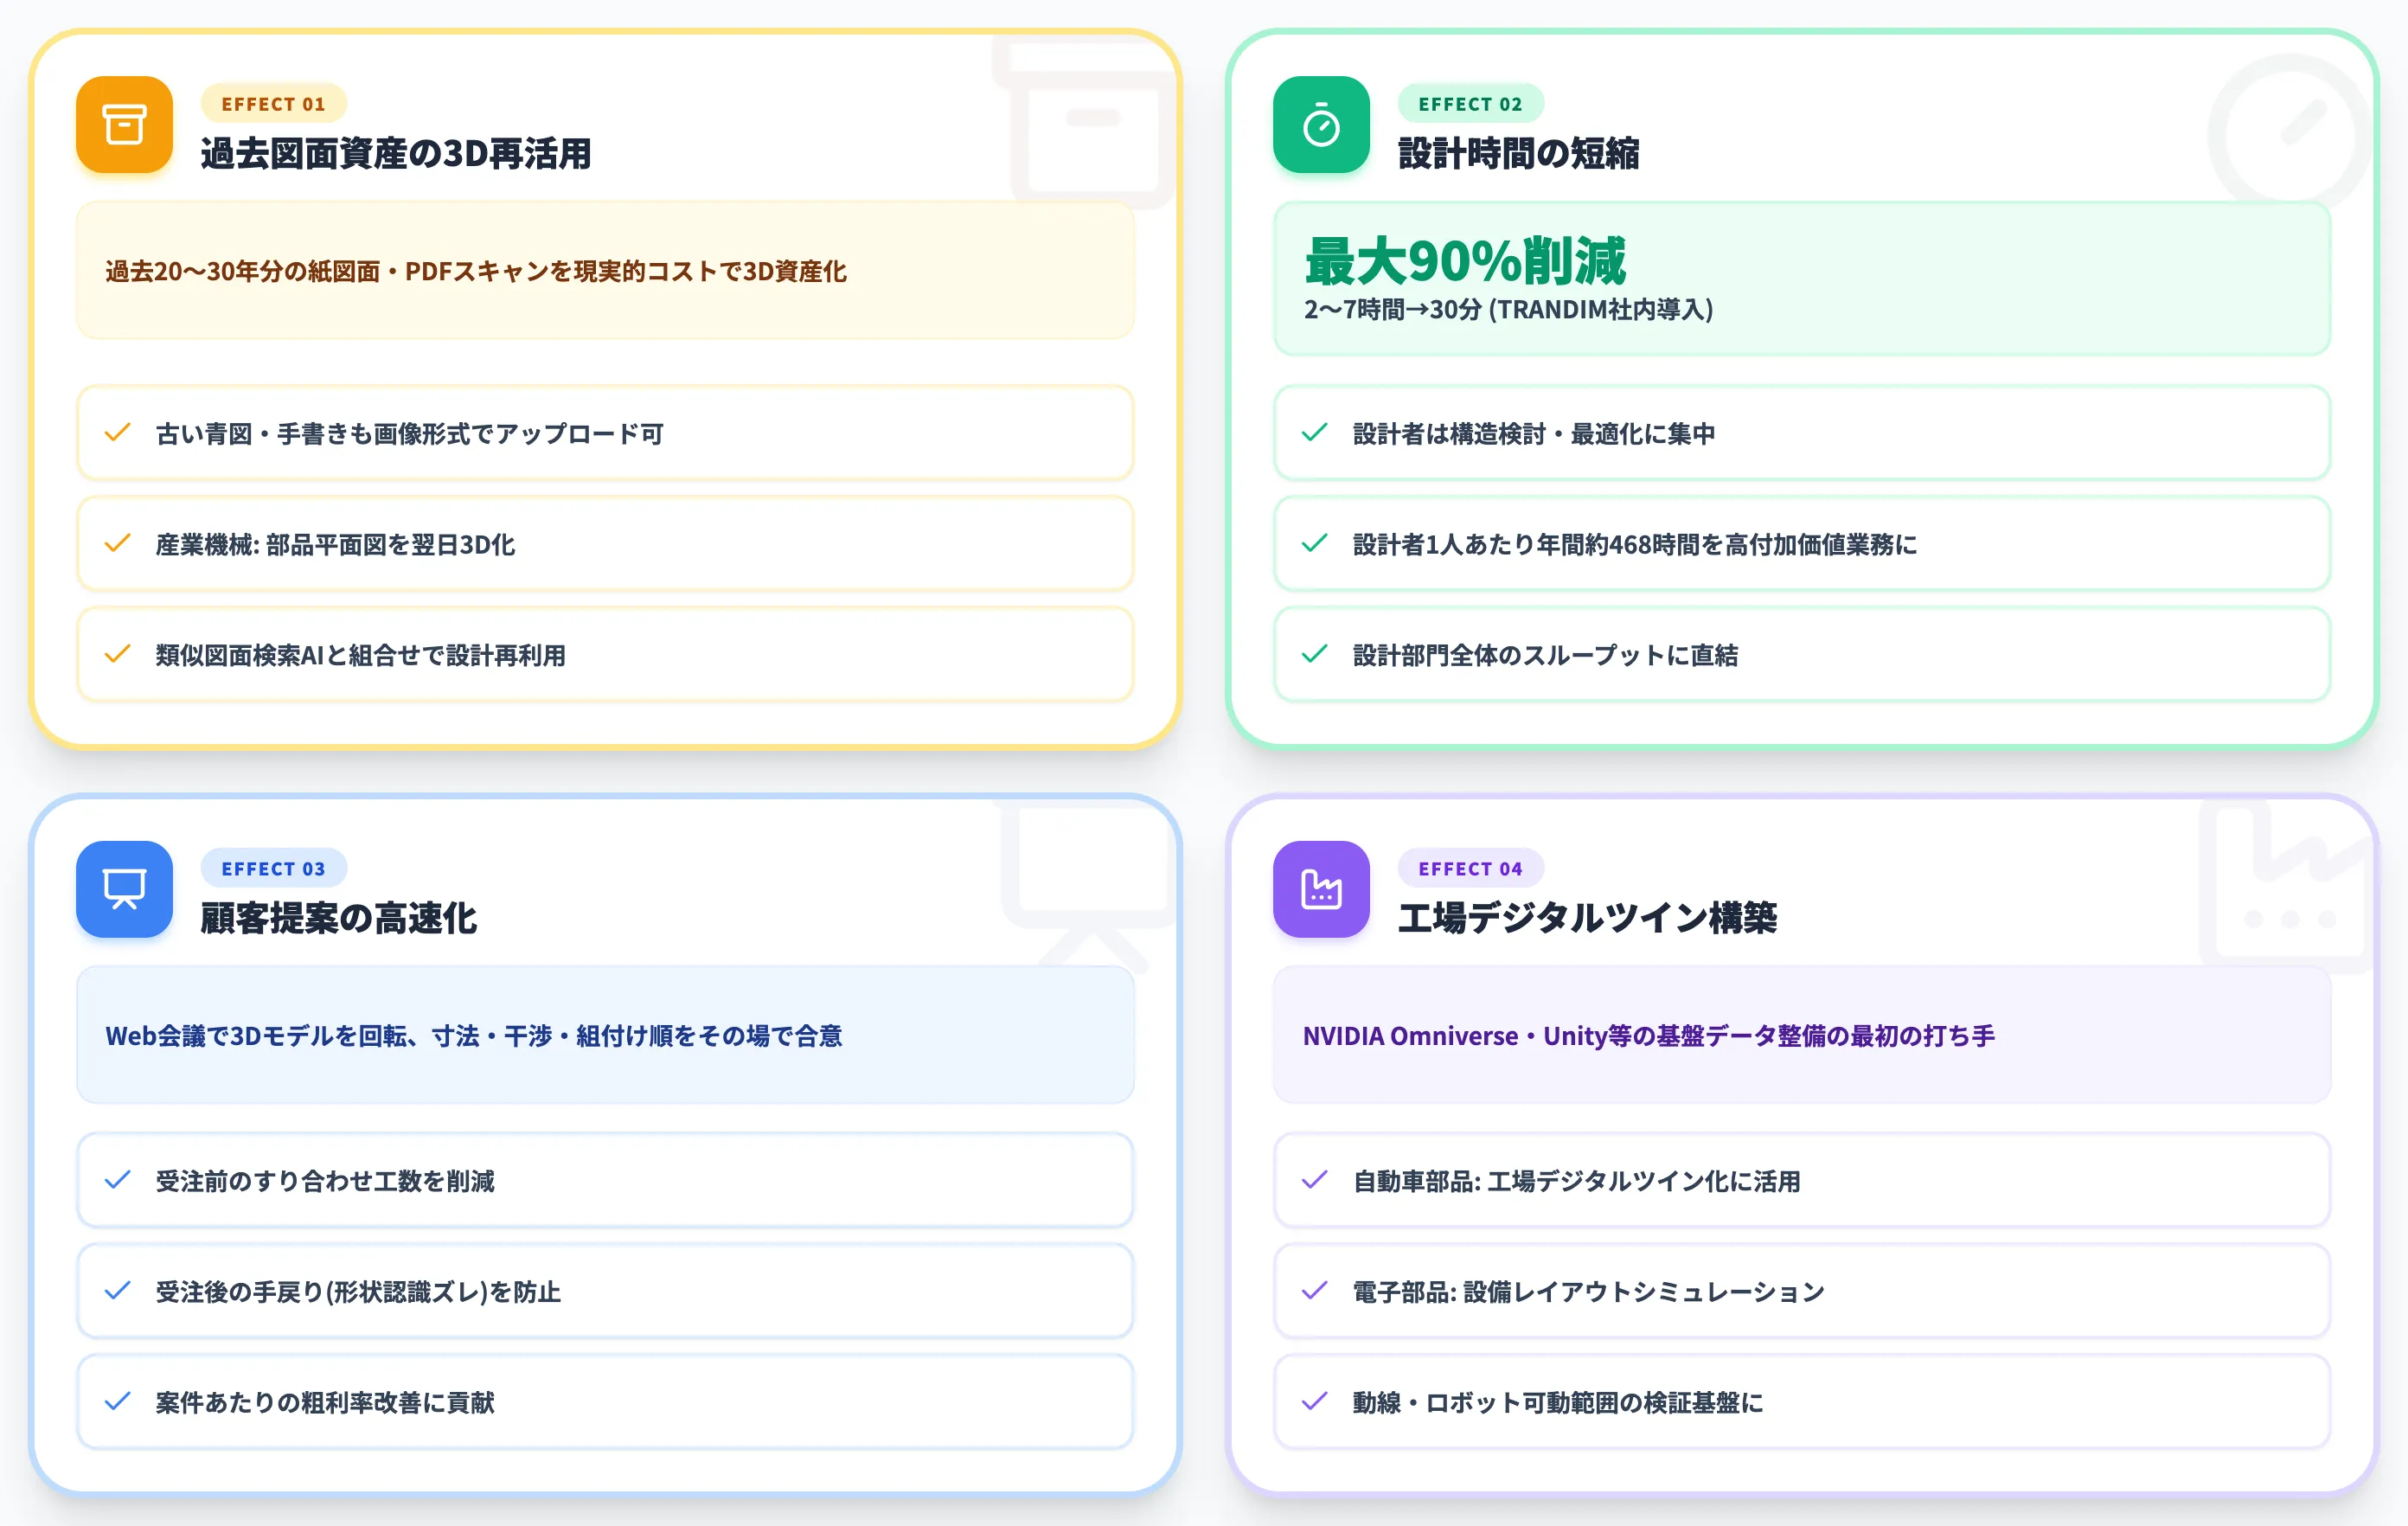Image resolution: width=2408 pixels, height=1526 pixels.
Task: Click the green stopwatch icon
Action: (1321, 125)
